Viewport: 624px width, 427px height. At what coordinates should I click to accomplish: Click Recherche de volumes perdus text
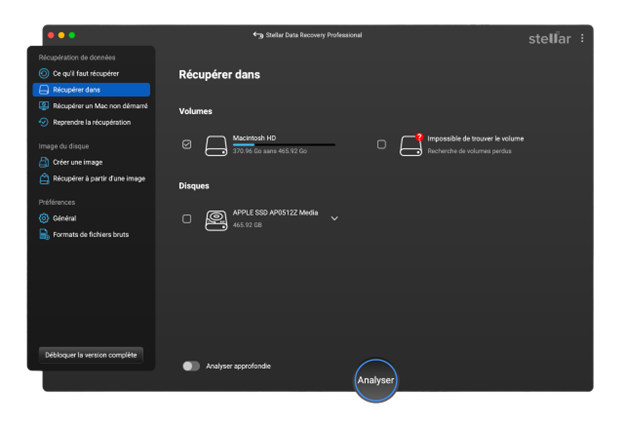click(469, 151)
